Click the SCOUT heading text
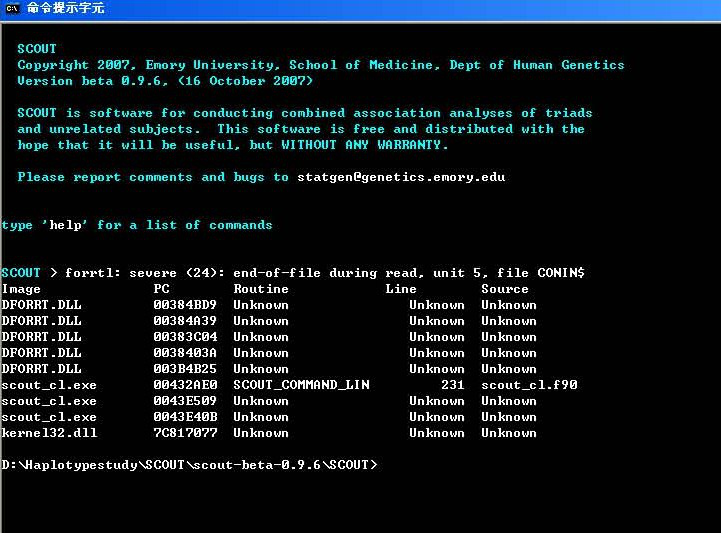The height and width of the screenshot is (533, 721). coord(37,49)
